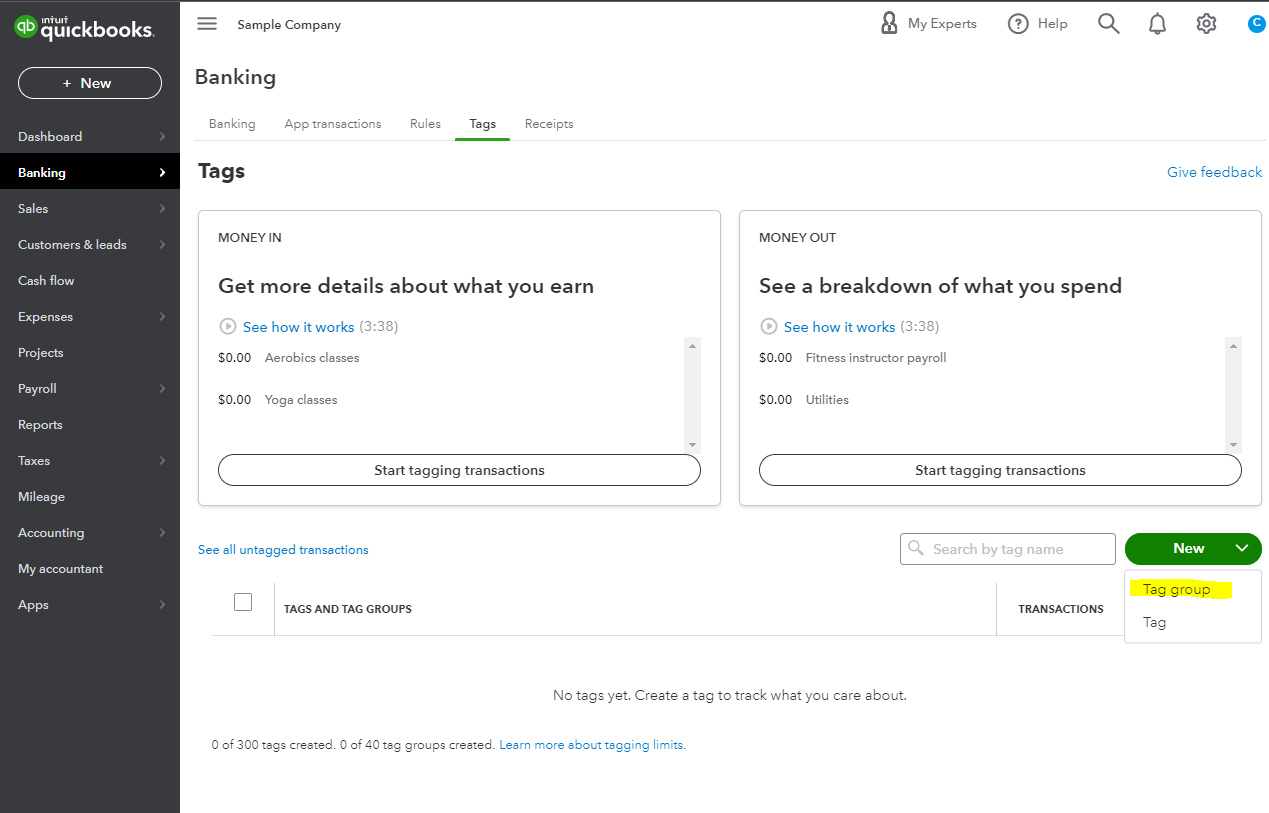This screenshot has width=1269, height=813.
Task: Click Start tagging transactions under Money Out
Action: tap(1000, 470)
